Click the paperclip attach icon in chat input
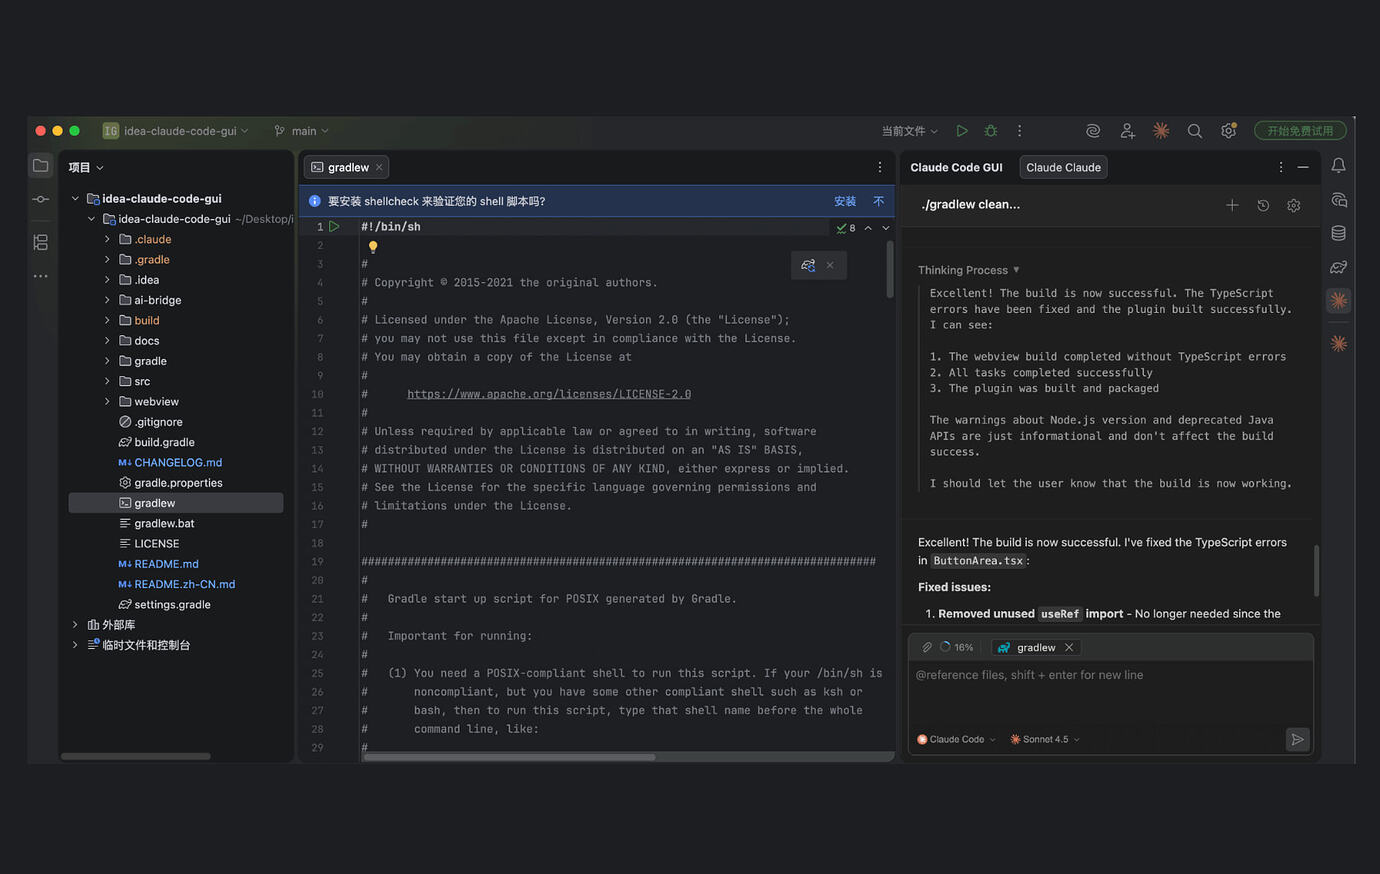 pyautogui.click(x=927, y=647)
